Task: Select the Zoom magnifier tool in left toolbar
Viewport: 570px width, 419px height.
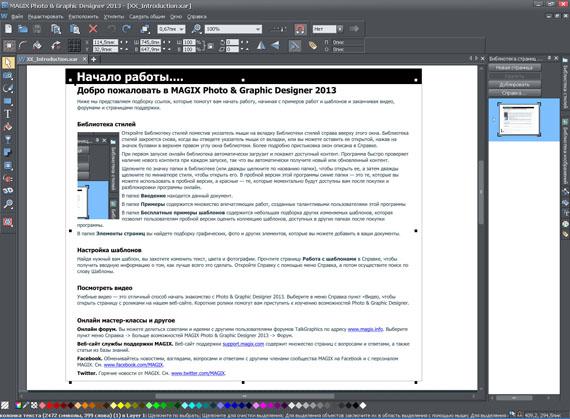Action: point(8,204)
